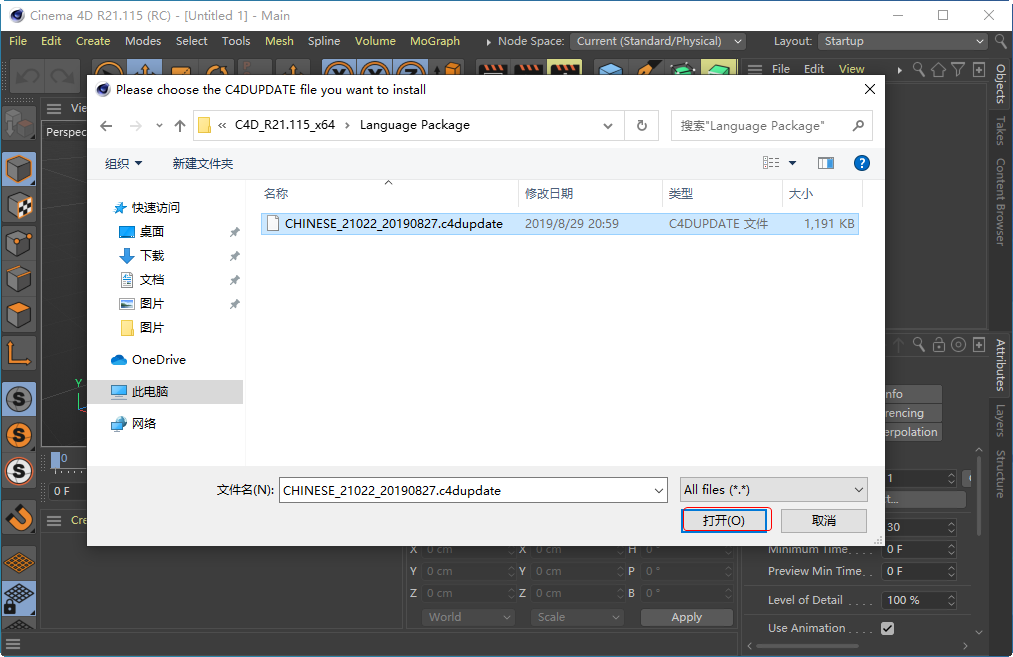Click the 打开(O) open button
Screen dimensions: 1013x657
point(724,521)
